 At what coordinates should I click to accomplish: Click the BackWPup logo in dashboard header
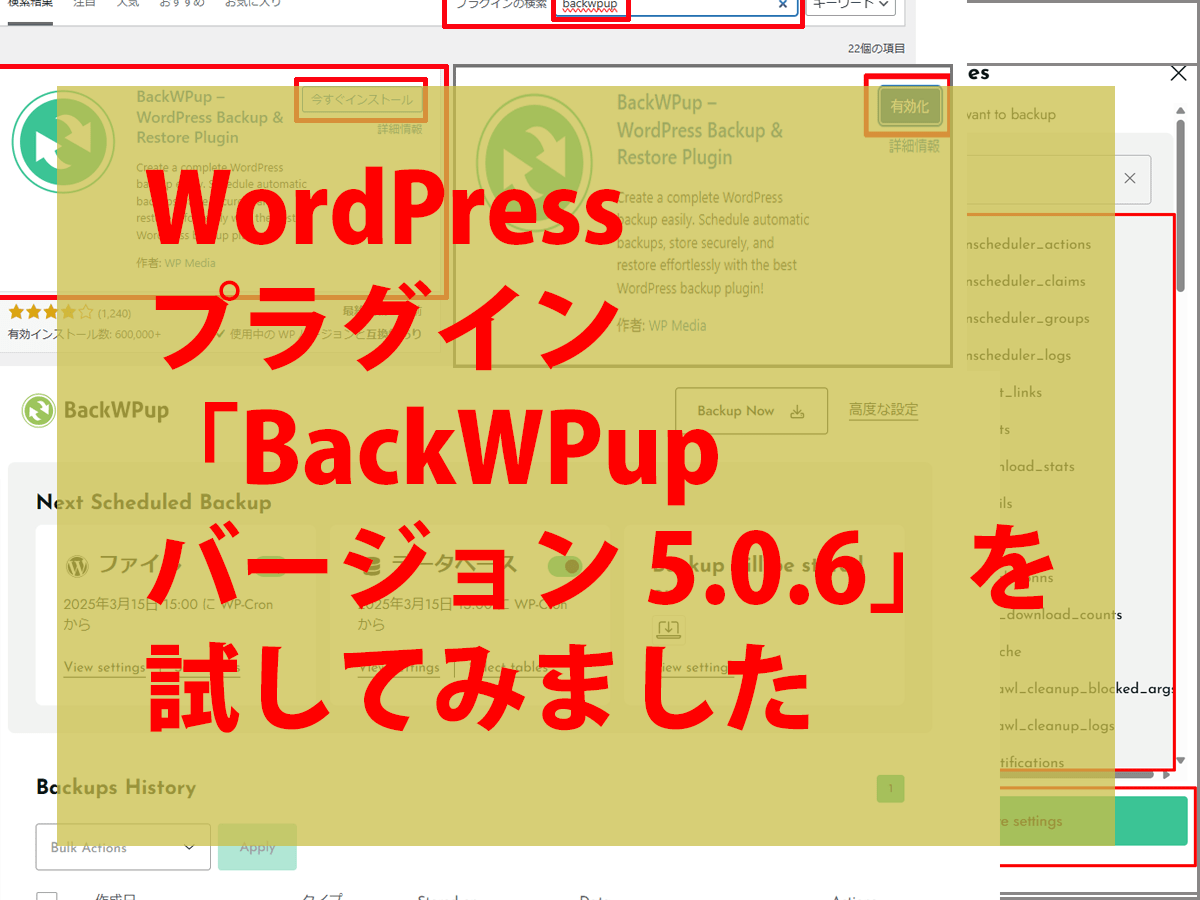95,410
